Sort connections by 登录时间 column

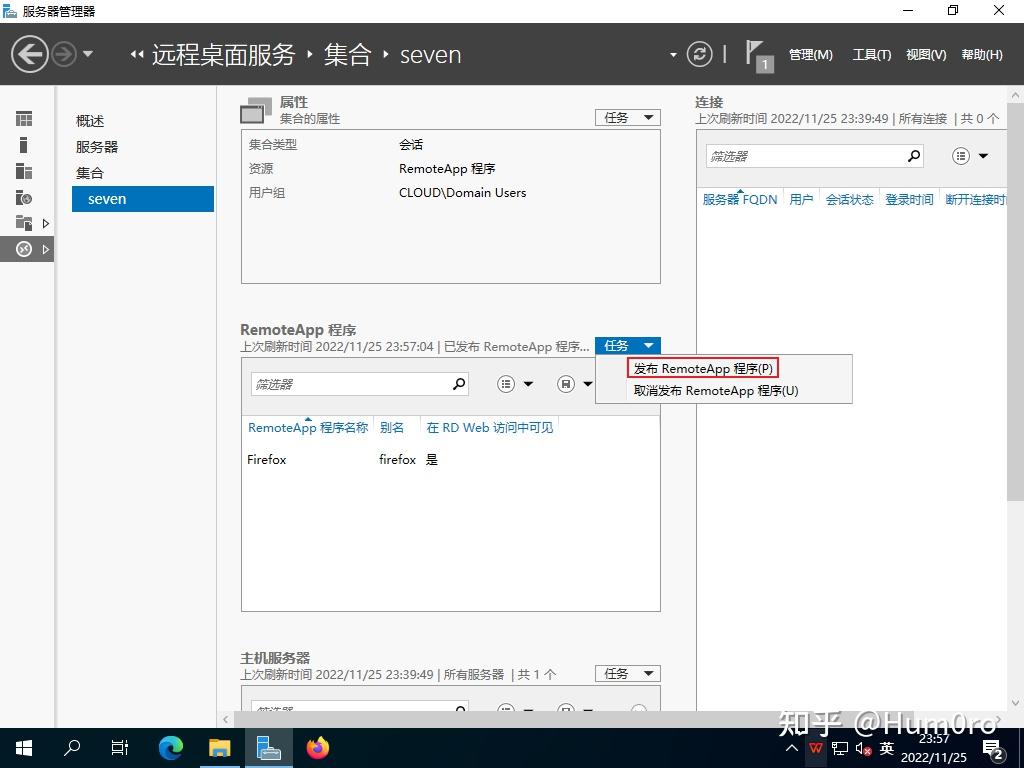909,199
